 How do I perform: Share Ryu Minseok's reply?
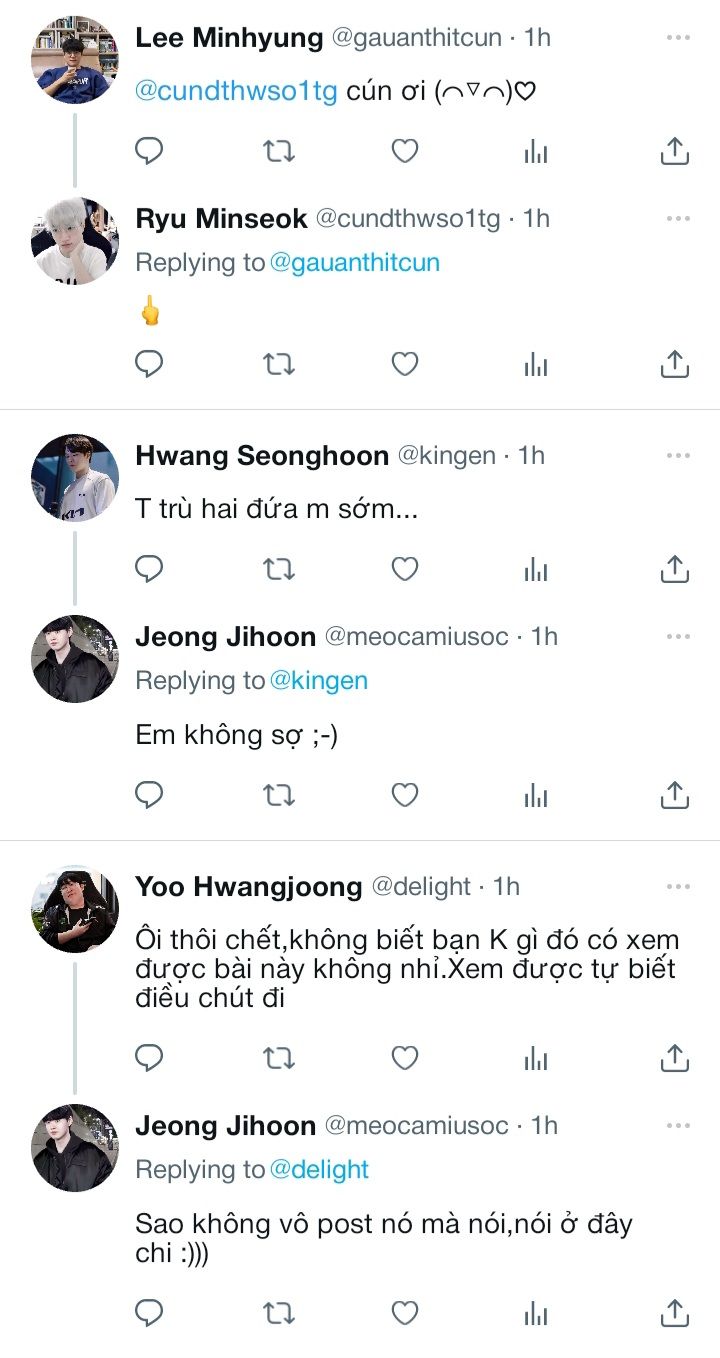(675, 365)
